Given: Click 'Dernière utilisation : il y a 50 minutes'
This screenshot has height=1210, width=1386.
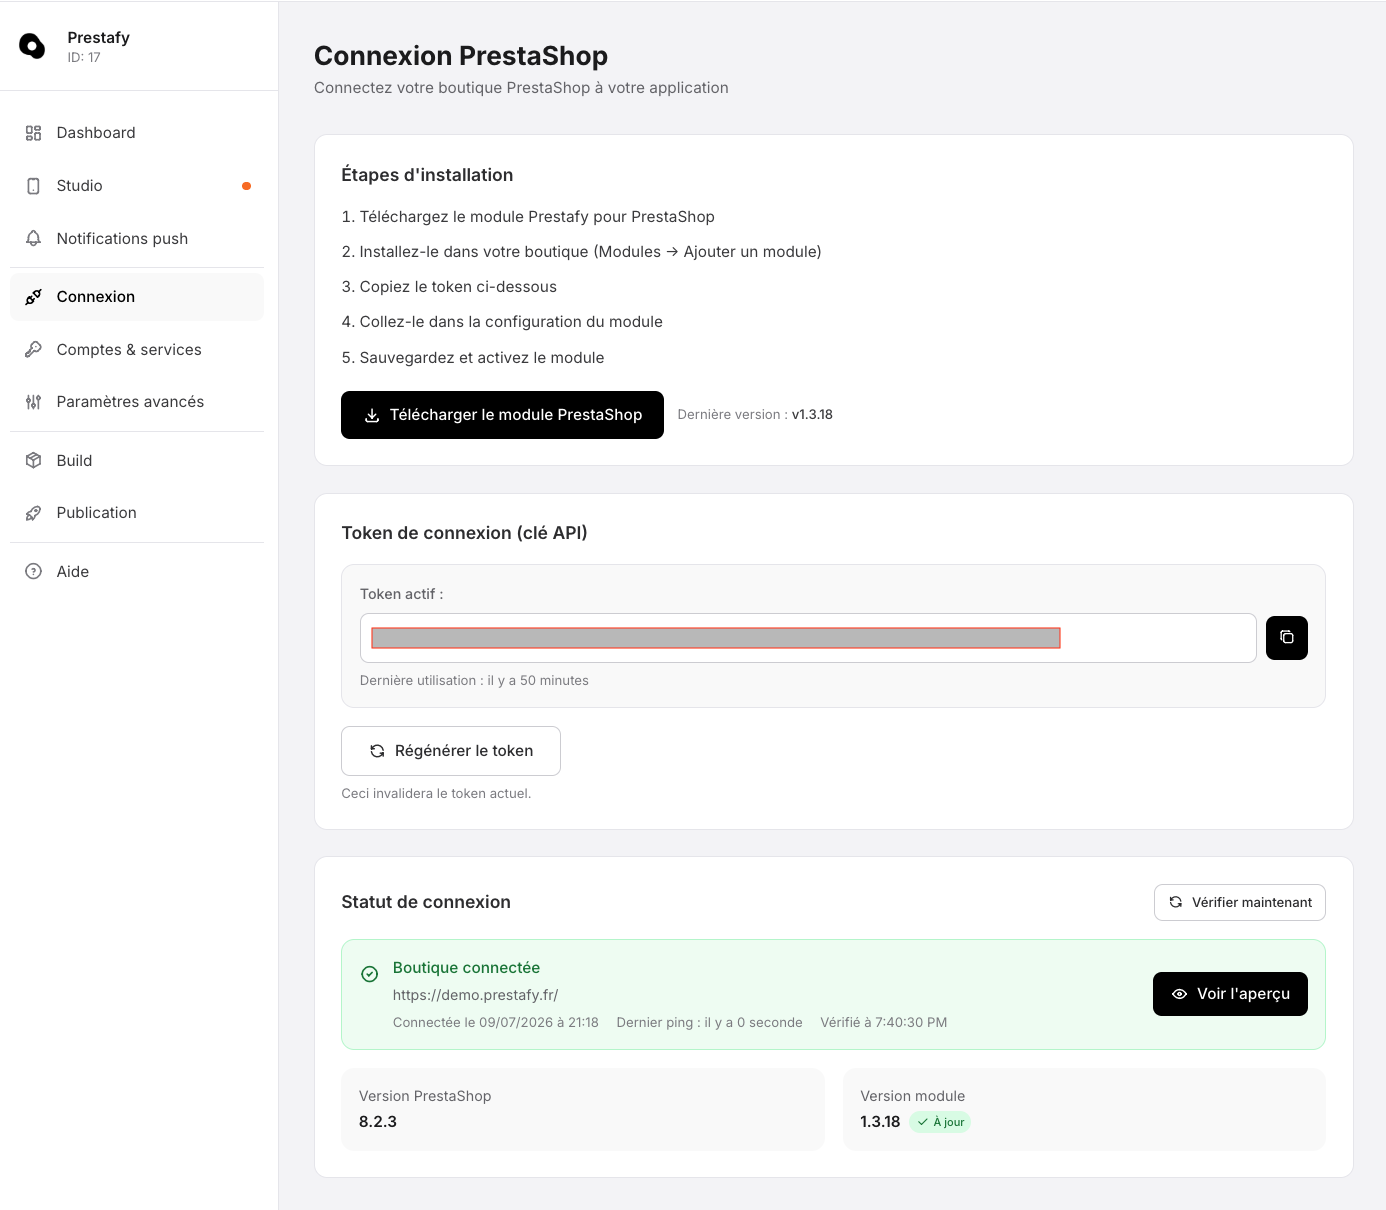Looking at the screenshot, I should point(474,681).
